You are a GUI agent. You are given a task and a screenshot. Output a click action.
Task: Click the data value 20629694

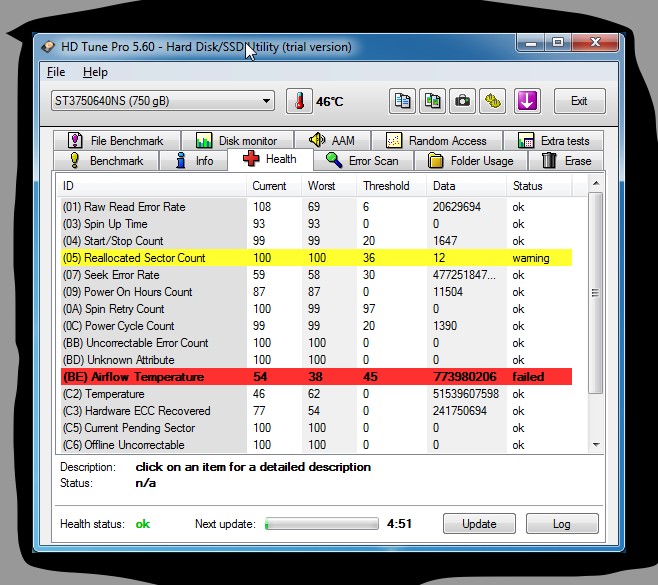[457, 207]
